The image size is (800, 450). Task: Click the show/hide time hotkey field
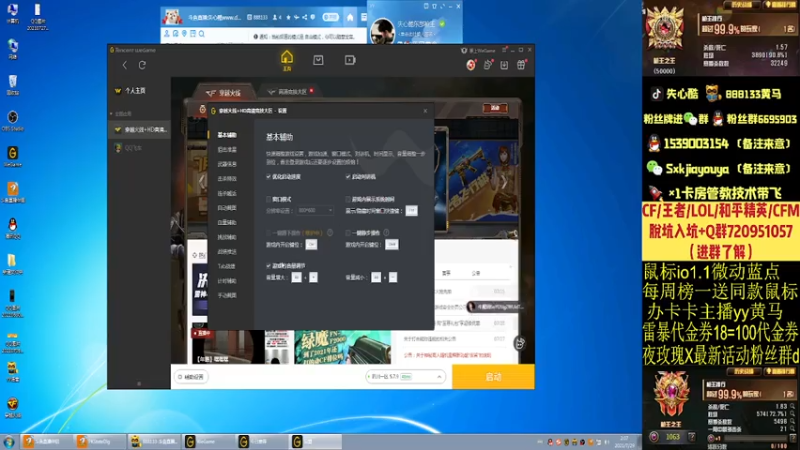(x=411, y=210)
